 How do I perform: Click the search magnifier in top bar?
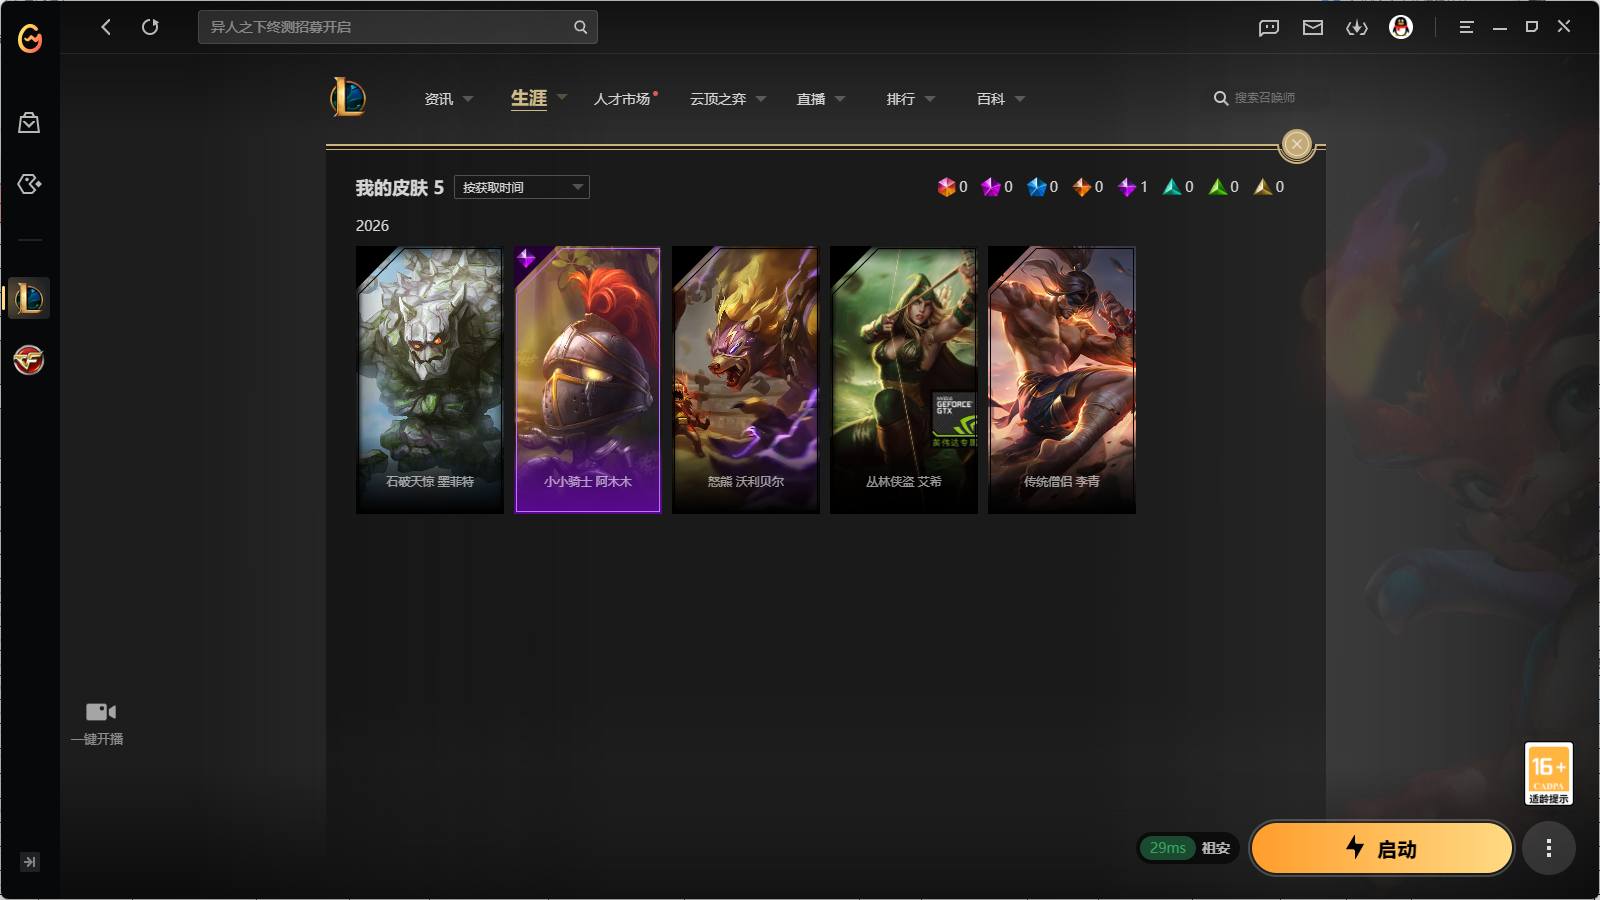[x=580, y=27]
